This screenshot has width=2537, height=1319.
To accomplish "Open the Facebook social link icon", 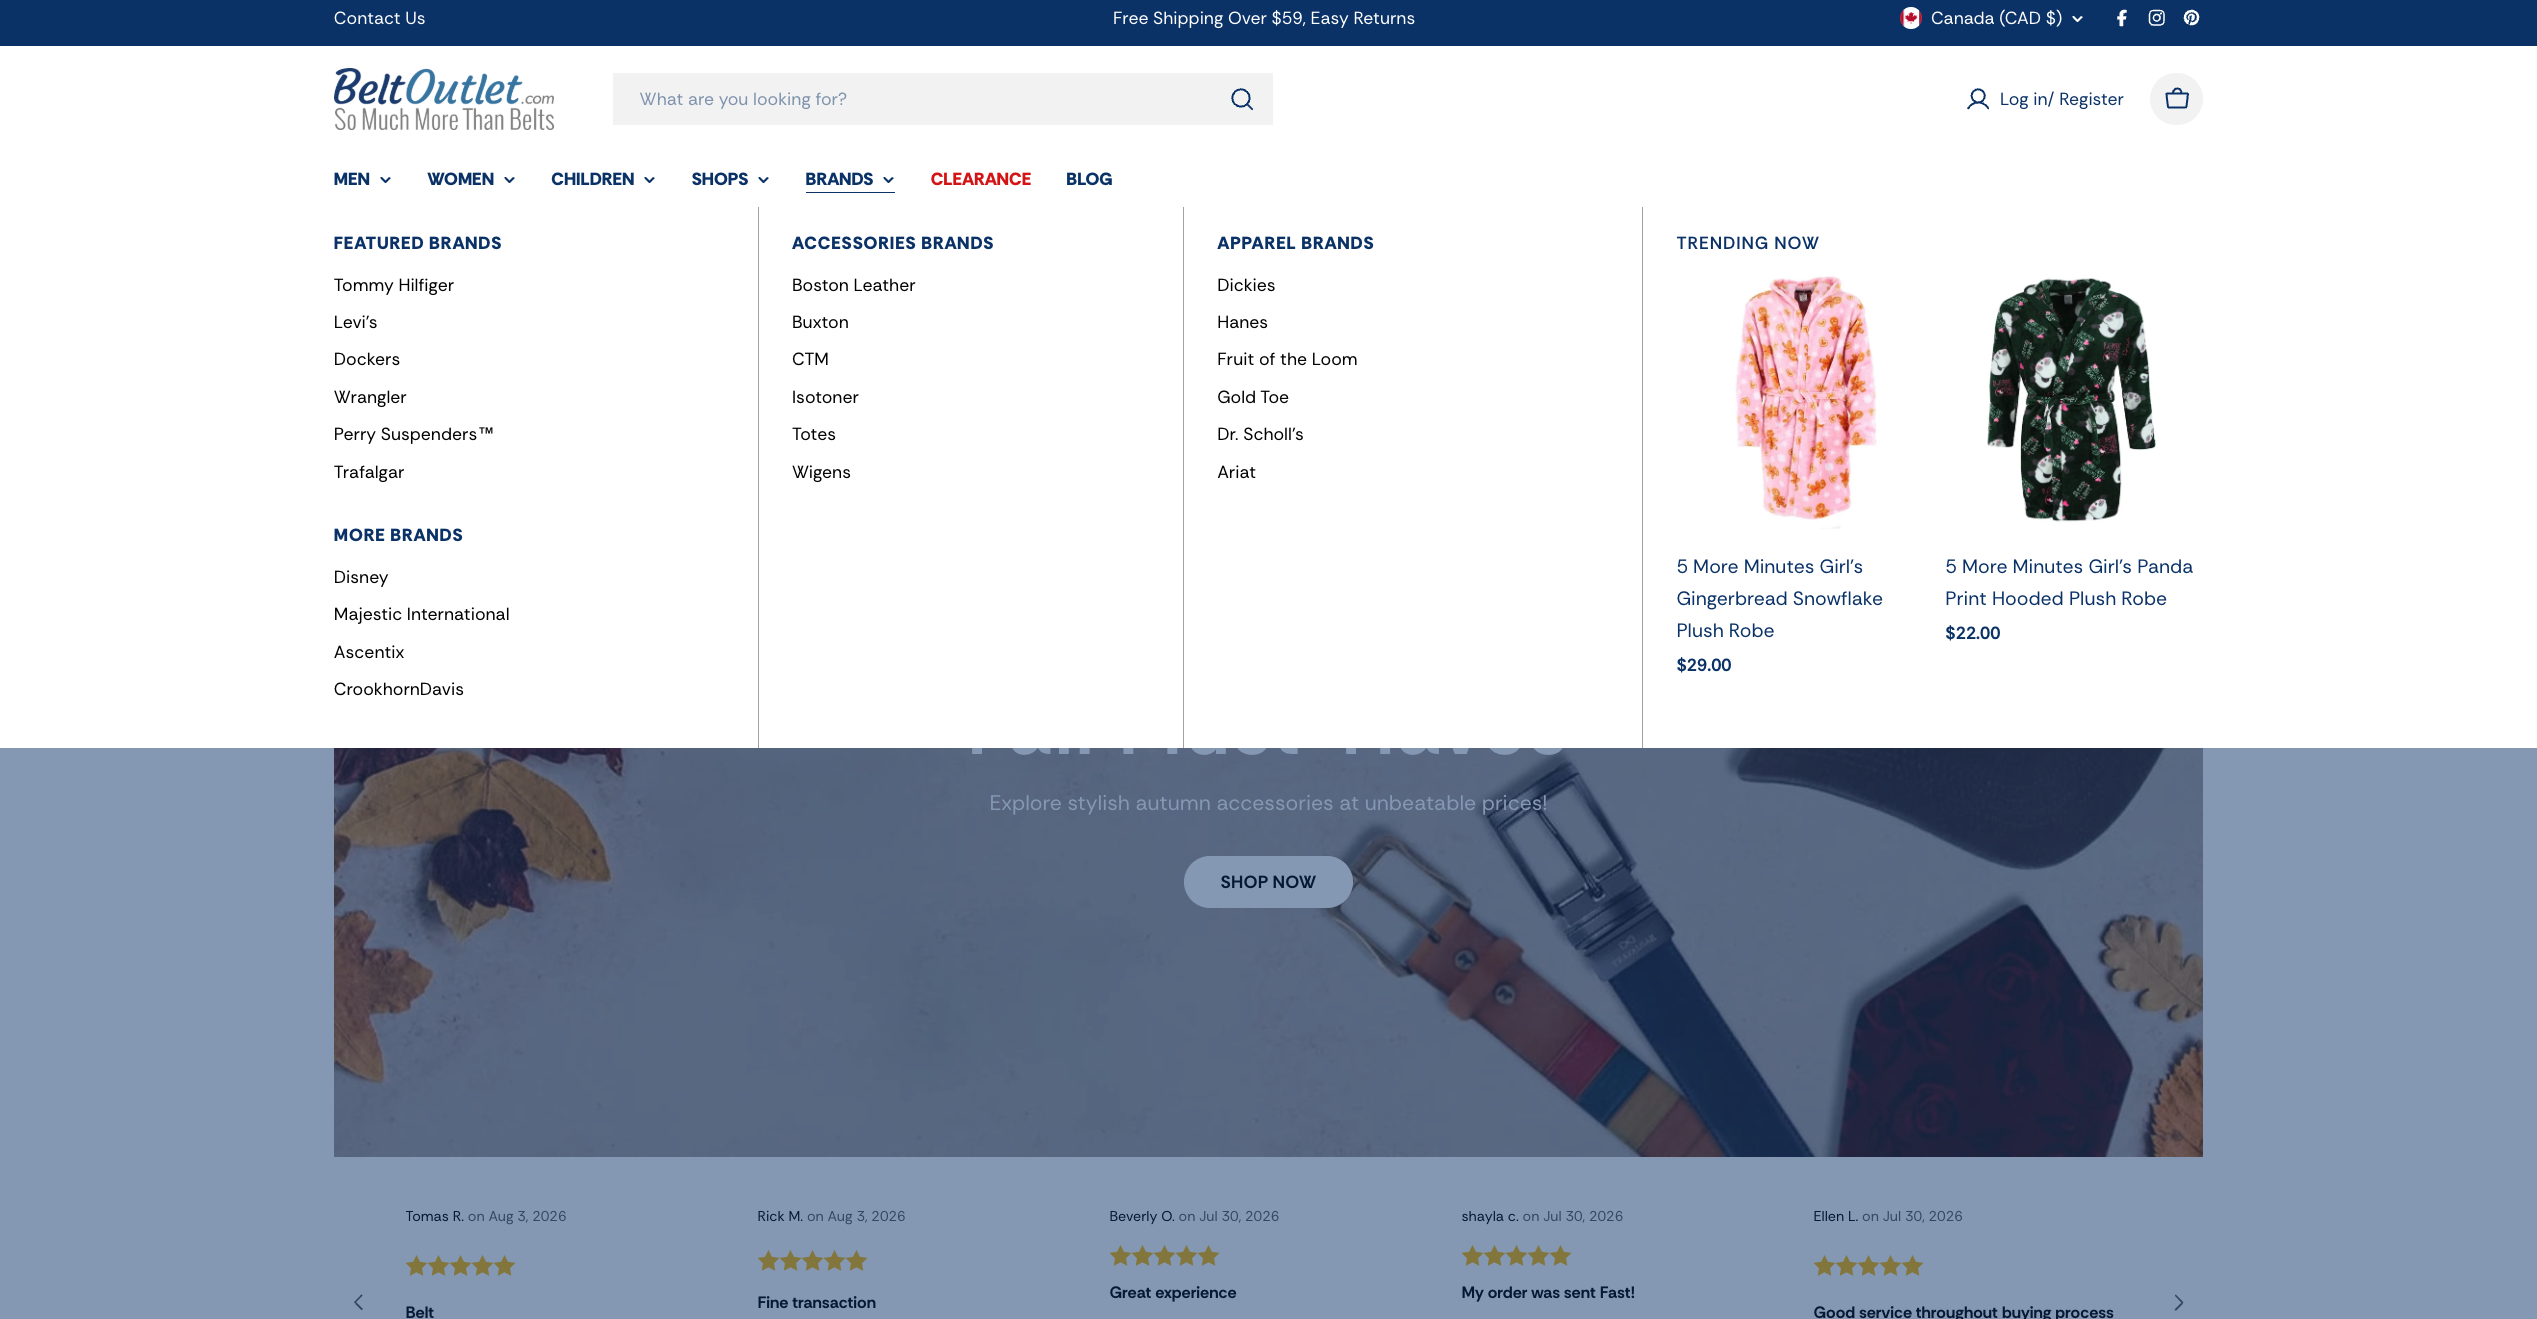I will pos(2121,18).
